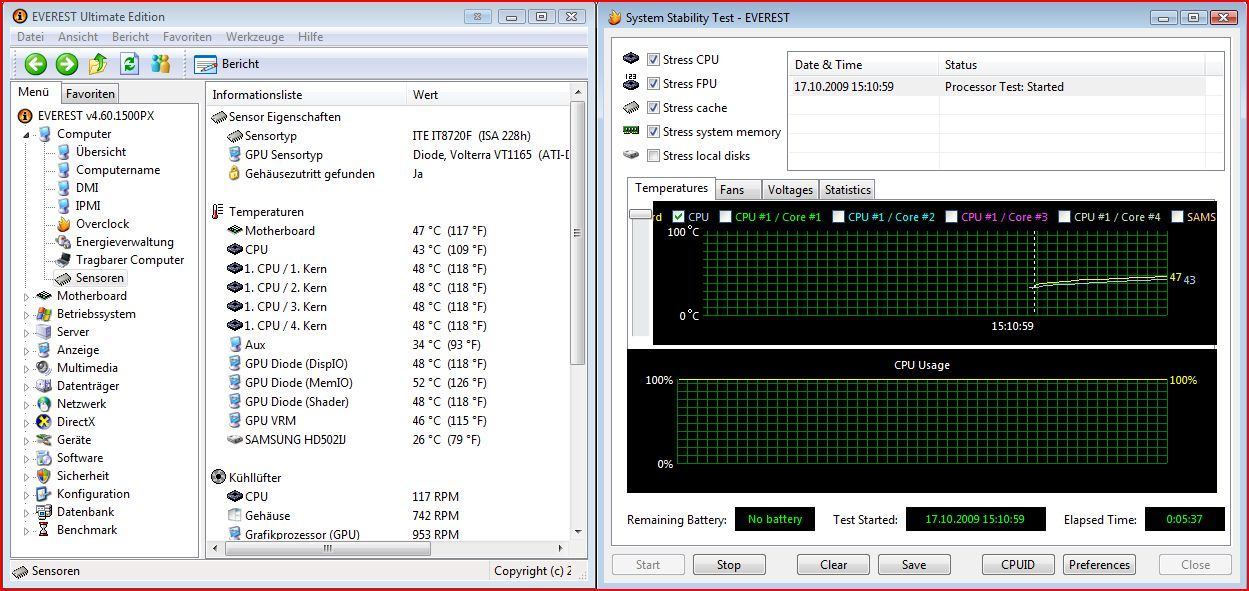
Task: Click the Refresh toolbar icon
Action: pyautogui.click(x=129, y=64)
